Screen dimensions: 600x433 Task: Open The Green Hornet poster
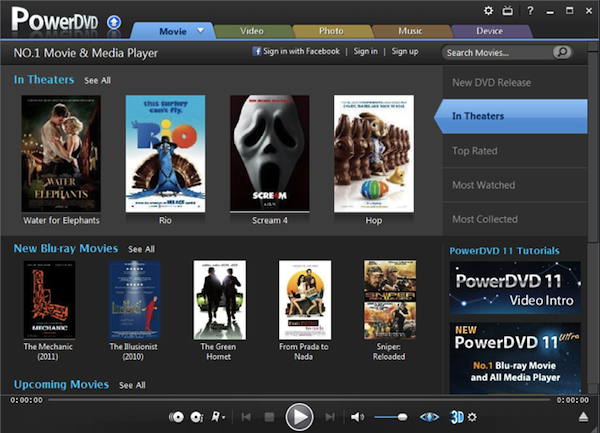pos(220,300)
